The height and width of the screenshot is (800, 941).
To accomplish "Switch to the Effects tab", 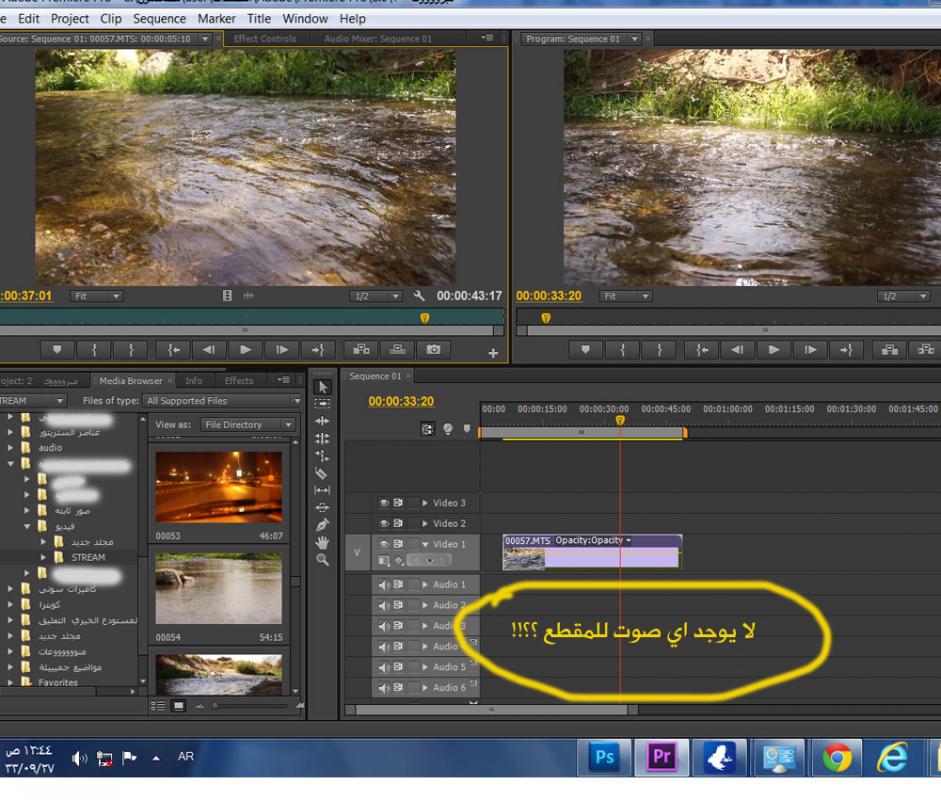I will [239, 381].
